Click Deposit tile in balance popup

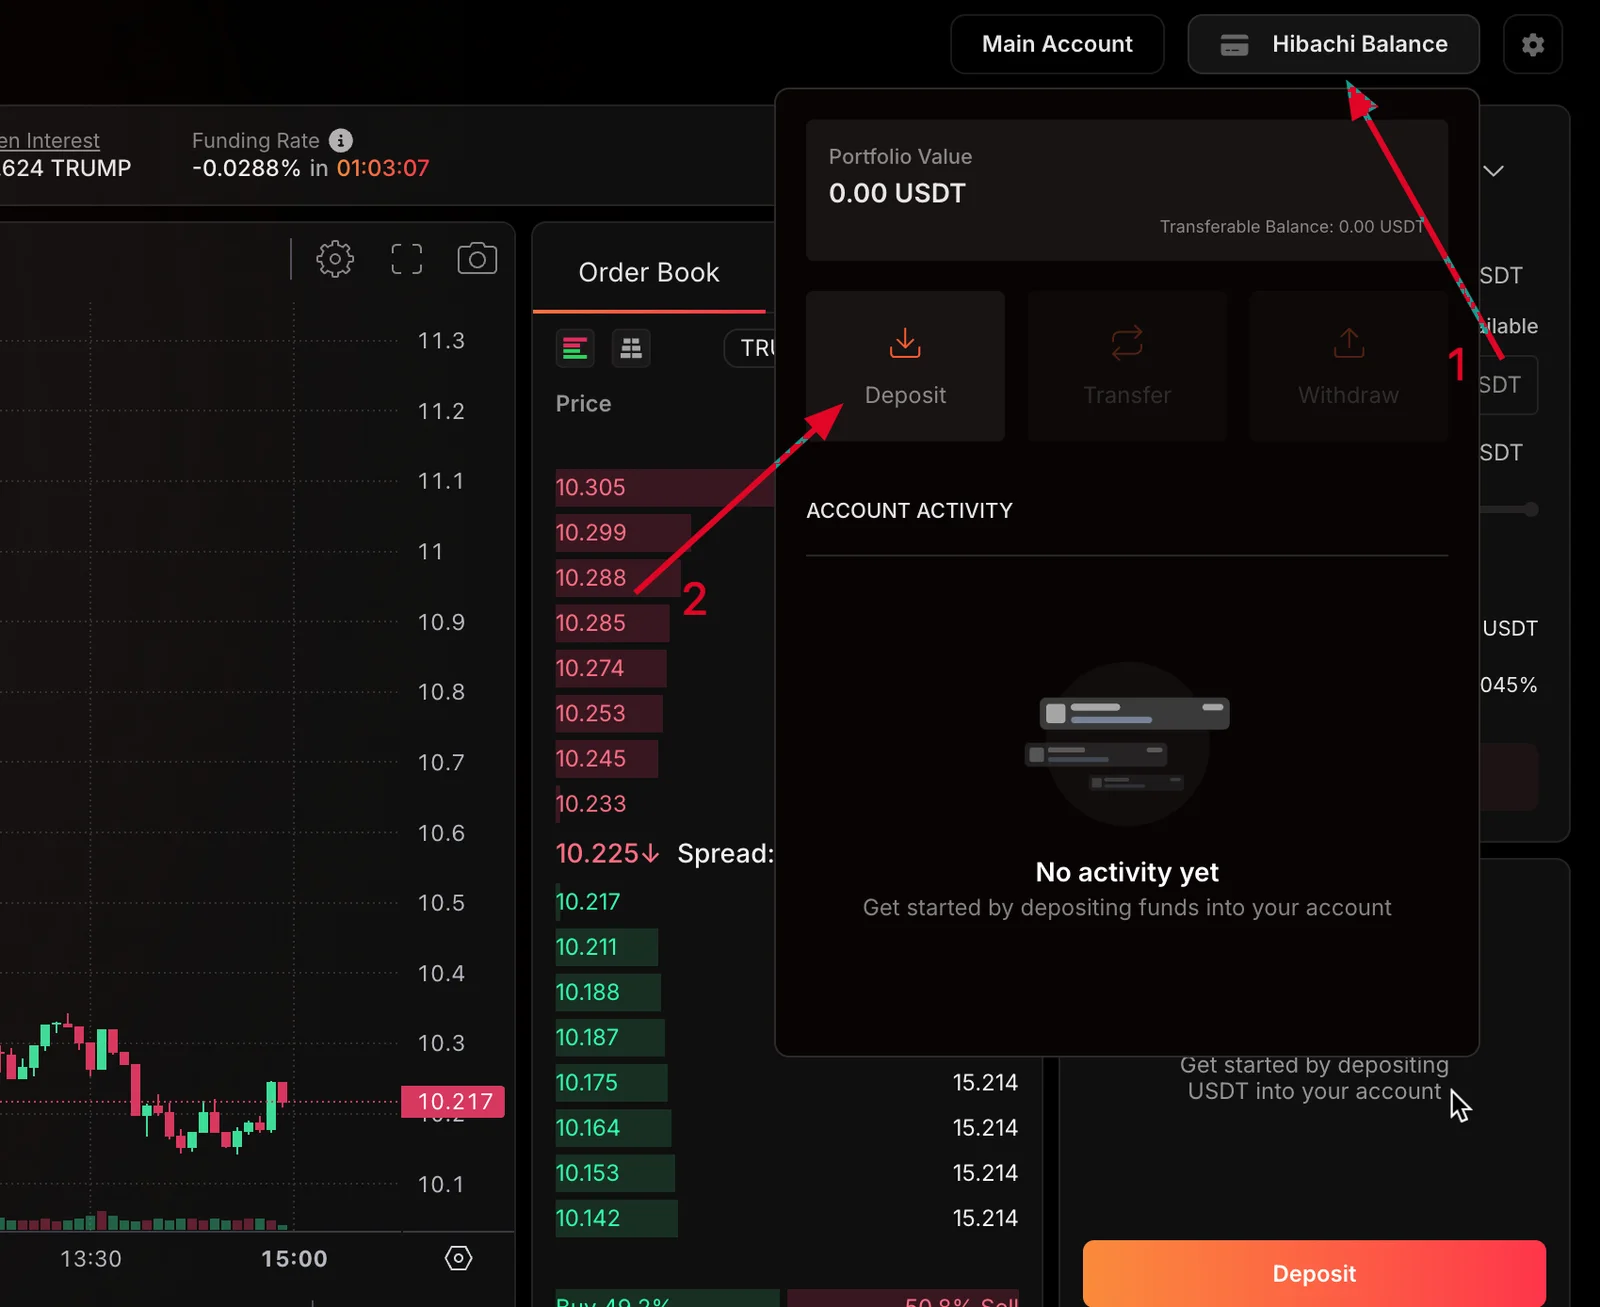905,366
